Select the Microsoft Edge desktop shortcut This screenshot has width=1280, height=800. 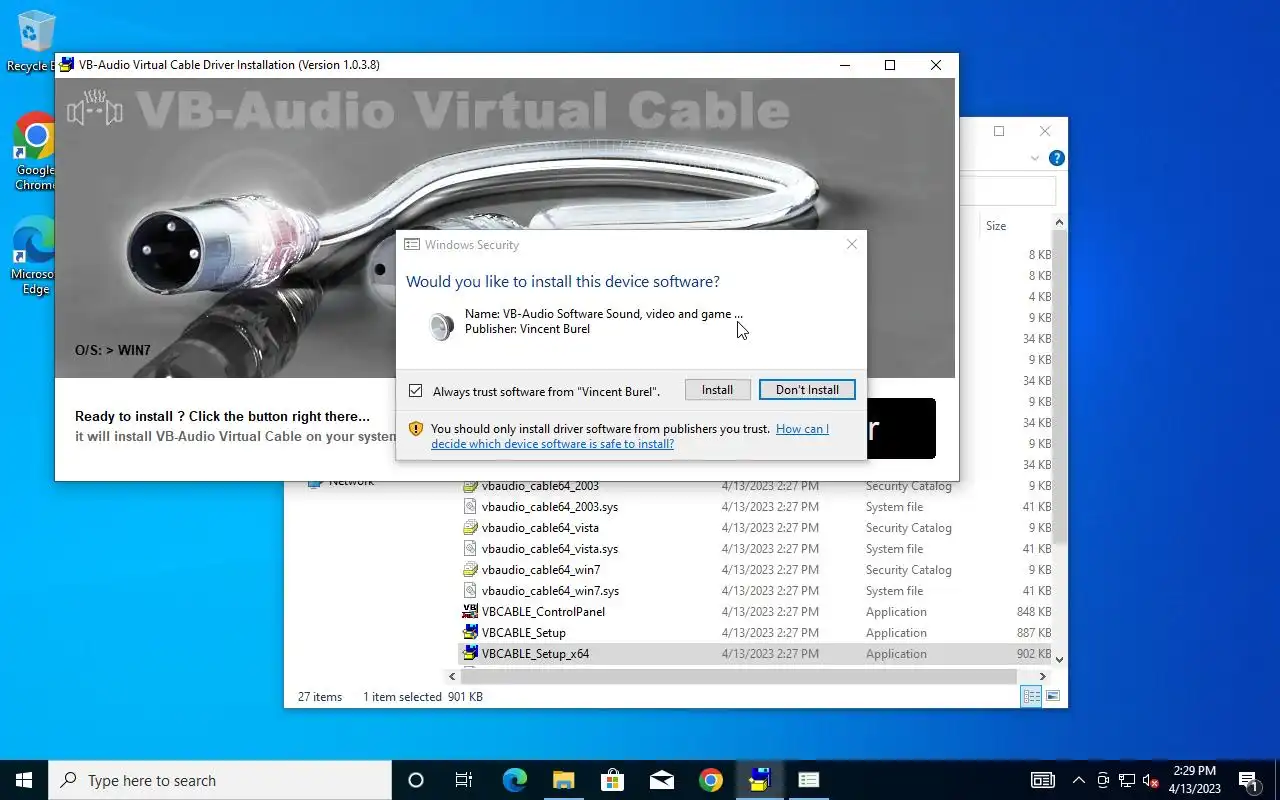click(34, 255)
